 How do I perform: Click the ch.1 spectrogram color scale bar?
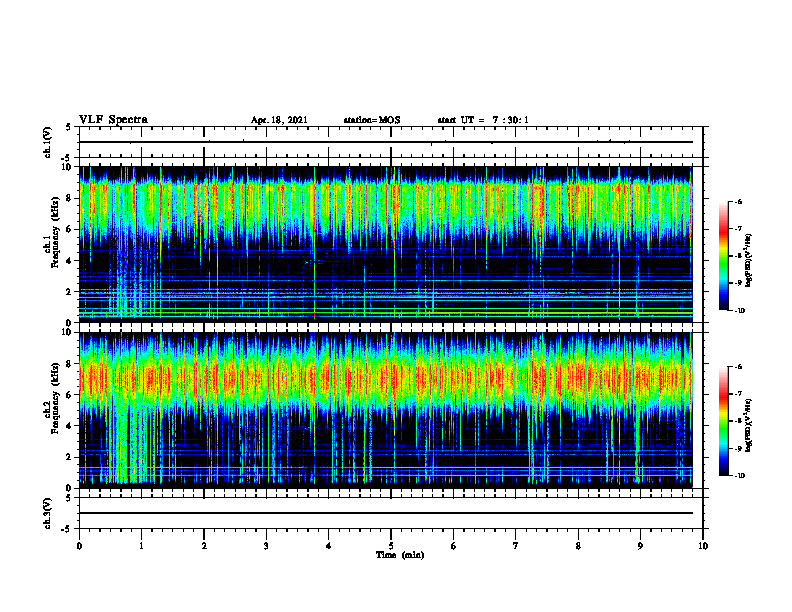coord(723,256)
